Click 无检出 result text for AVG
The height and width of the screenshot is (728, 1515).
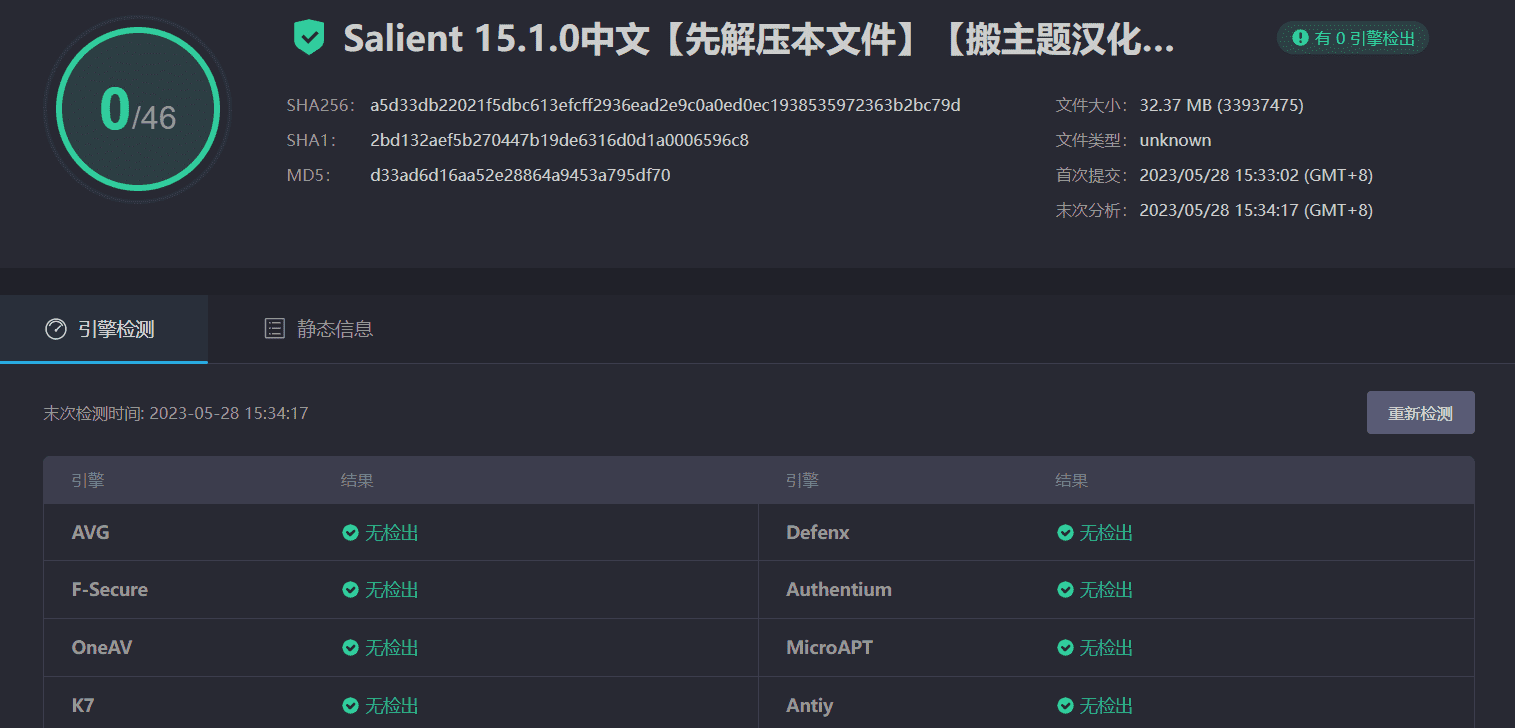tap(392, 533)
